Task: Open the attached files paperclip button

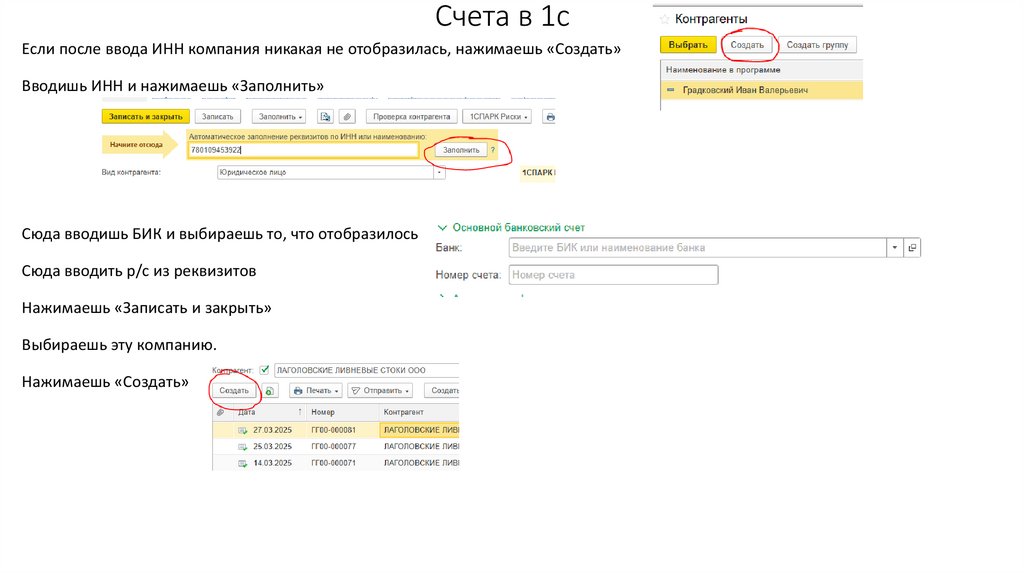Action: [x=347, y=117]
